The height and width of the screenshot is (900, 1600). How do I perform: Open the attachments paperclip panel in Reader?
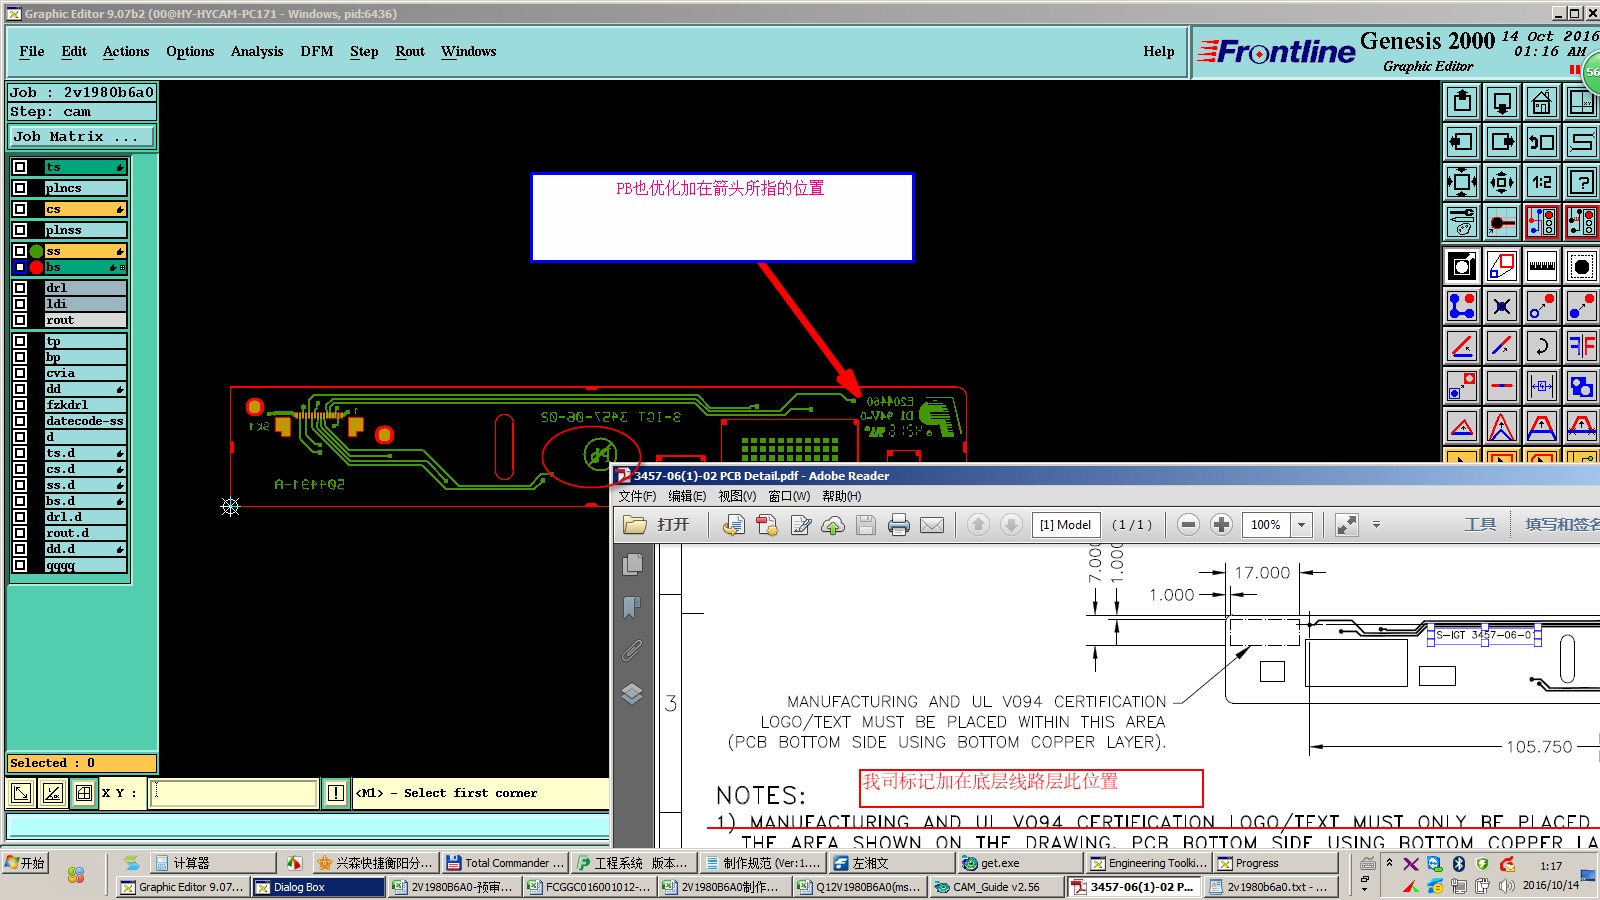pos(632,651)
